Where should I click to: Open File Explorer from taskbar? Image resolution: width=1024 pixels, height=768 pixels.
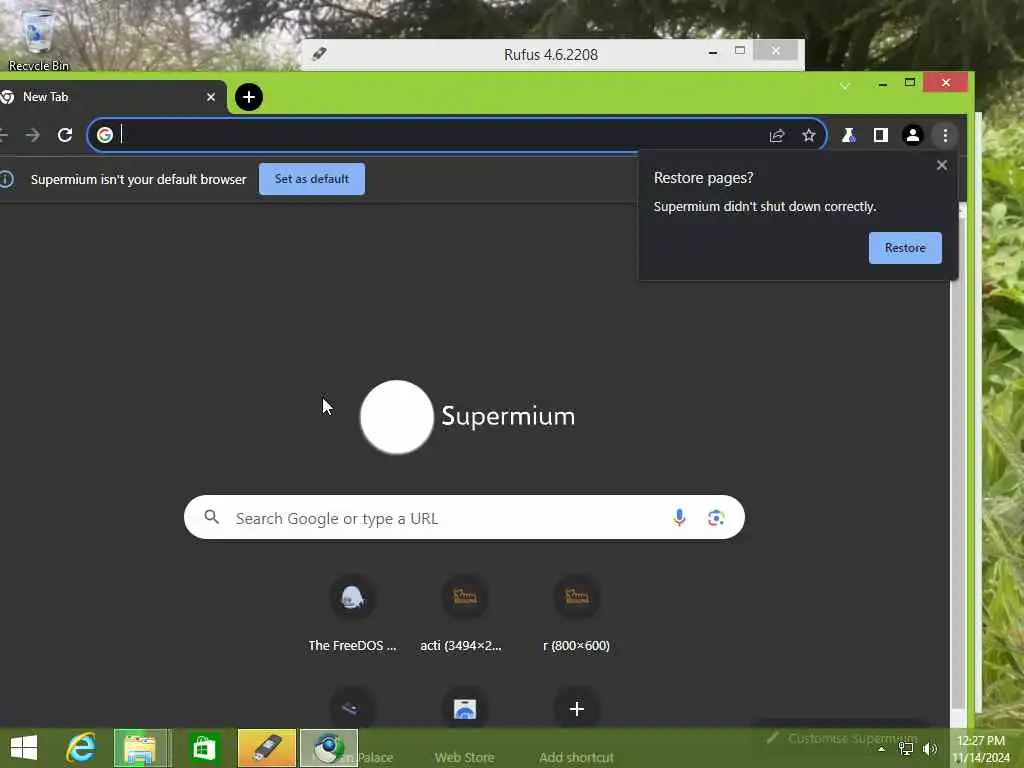coord(141,748)
